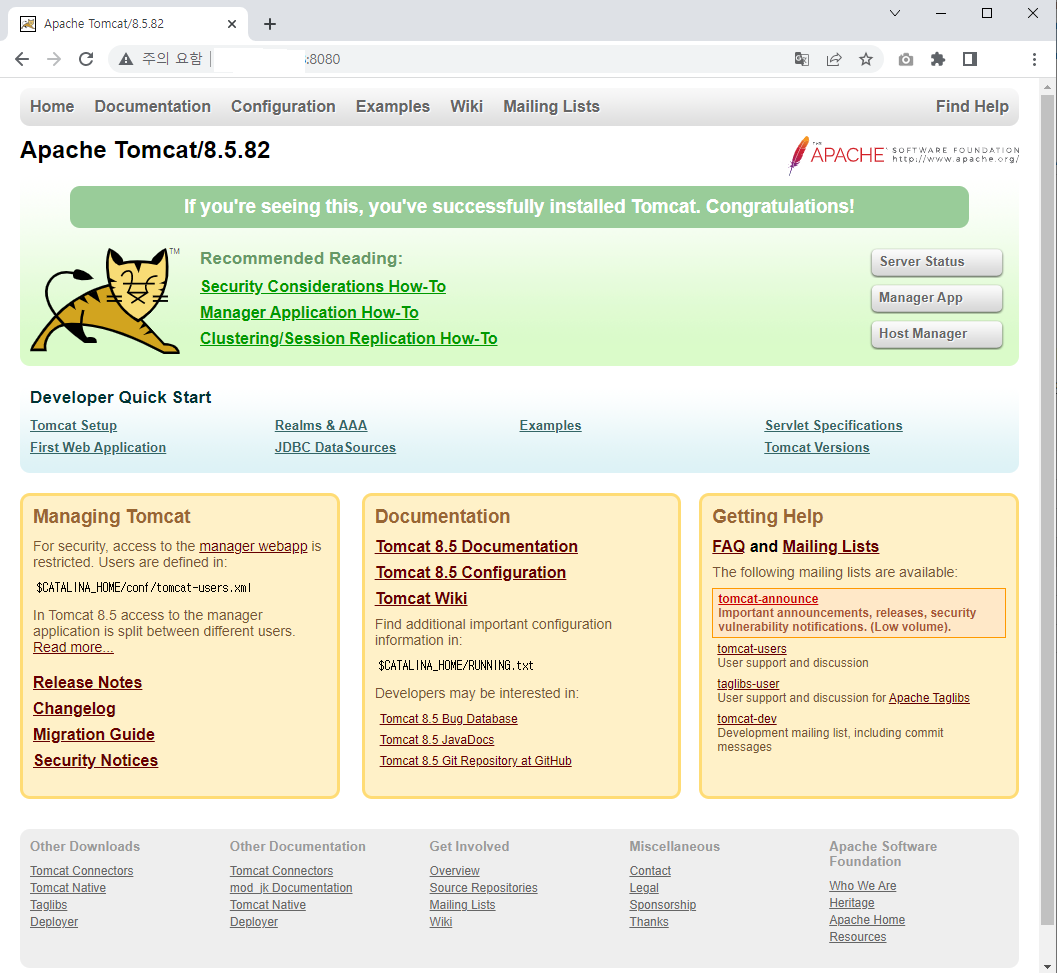Open the Changelog link
Viewport: 1057px width, 973px height.
pos(74,709)
